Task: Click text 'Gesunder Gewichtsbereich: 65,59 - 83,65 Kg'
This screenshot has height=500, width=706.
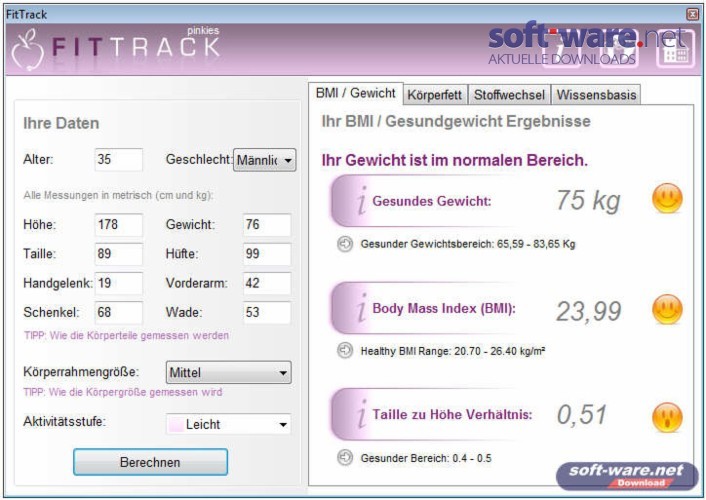Action: [468, 244]
